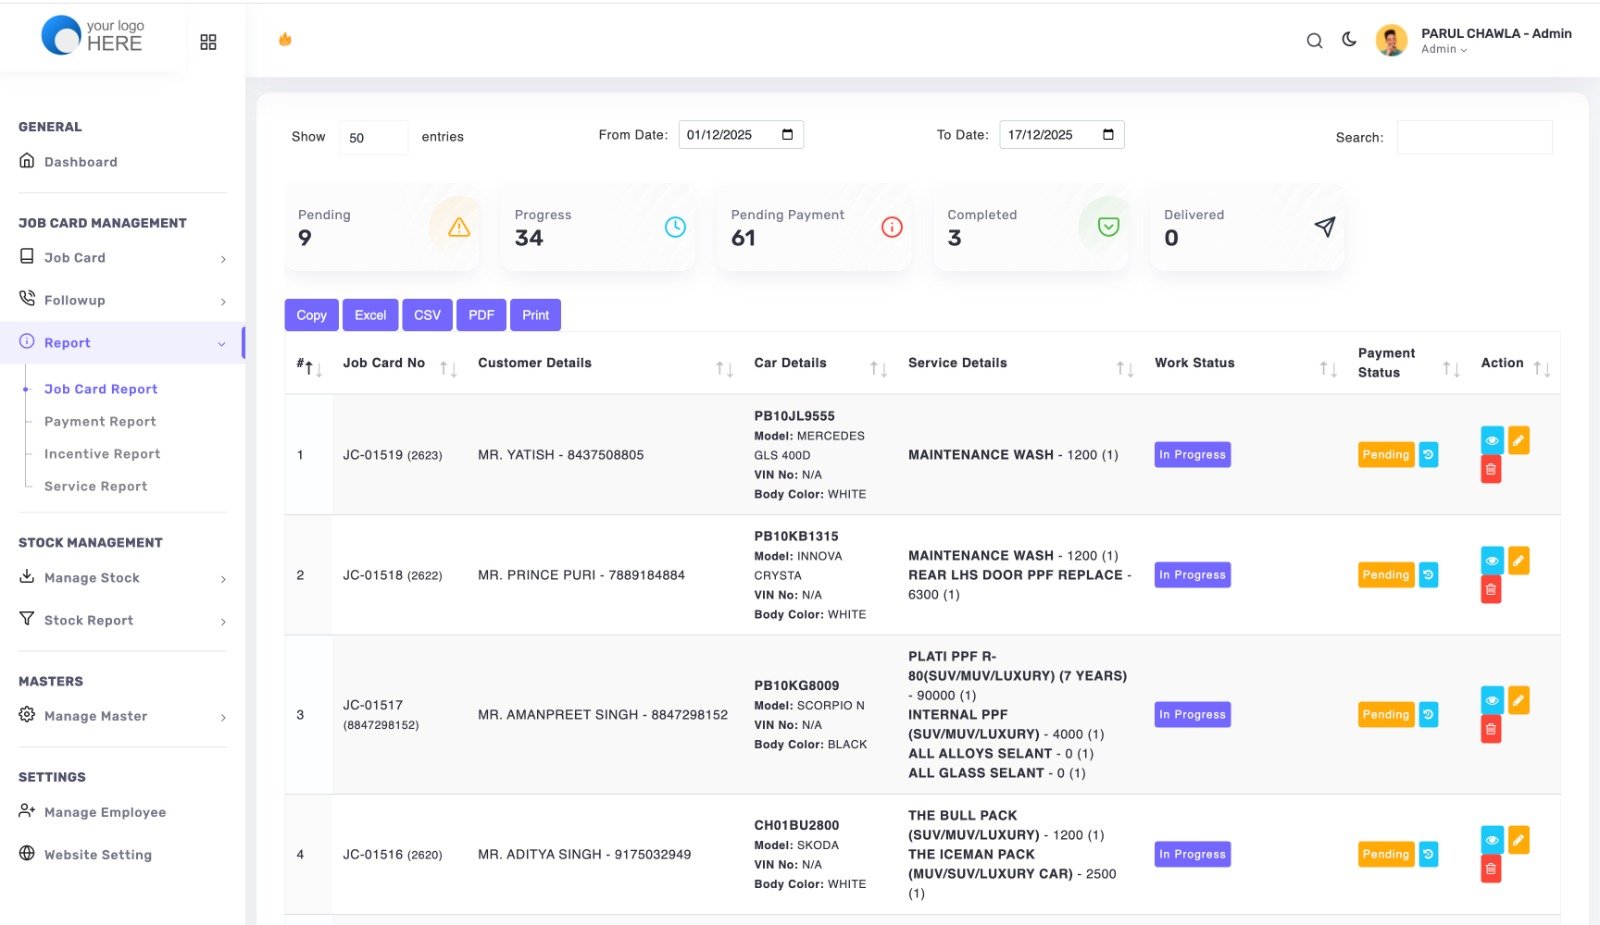Expand the Job Card sidebar menu
The image size is (1600, 925).
[122, 258]
